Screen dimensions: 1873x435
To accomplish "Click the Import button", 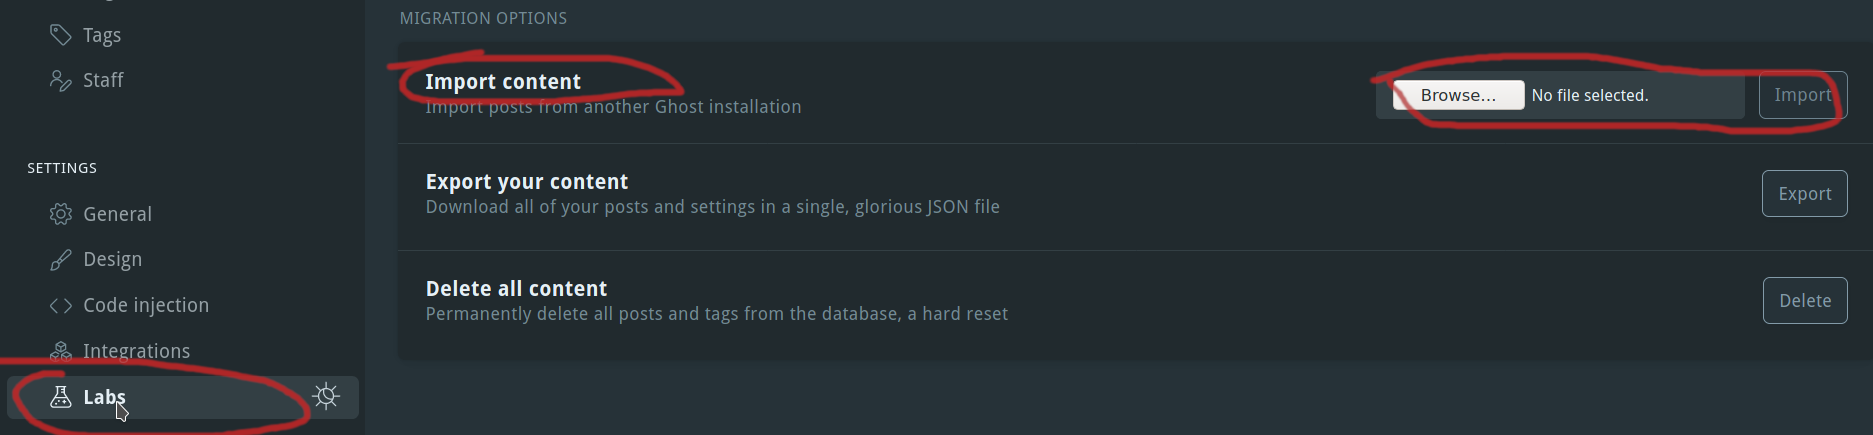I will [x=1803, y=95].
